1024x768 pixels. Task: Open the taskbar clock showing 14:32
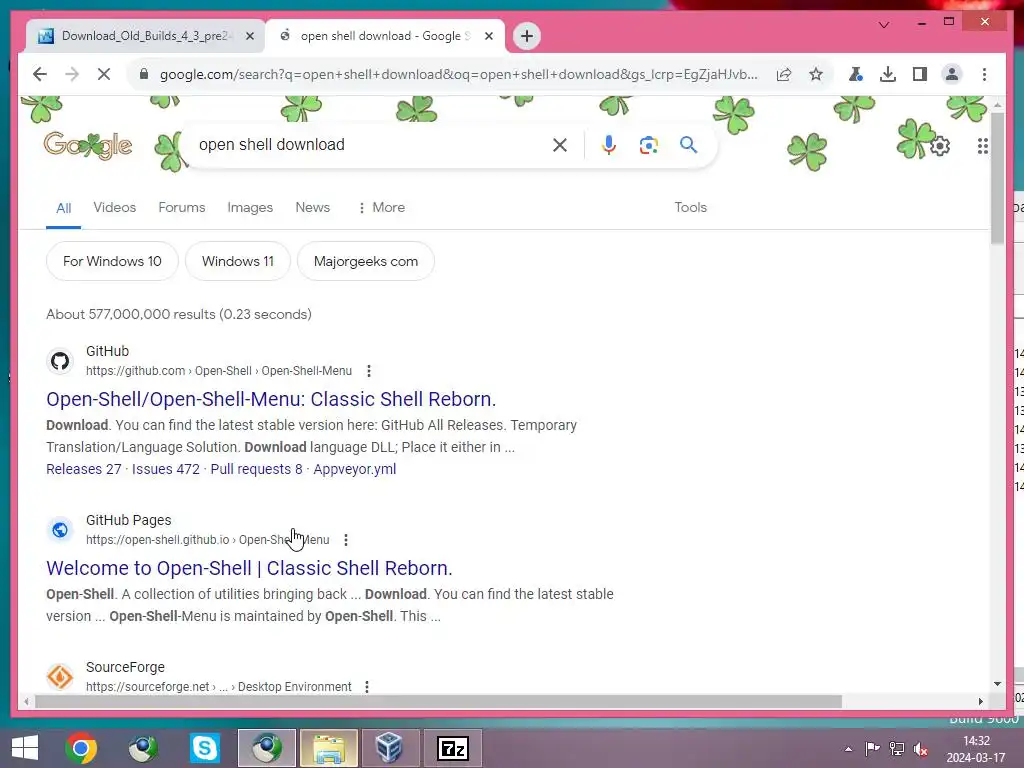(x=976, y=749)
